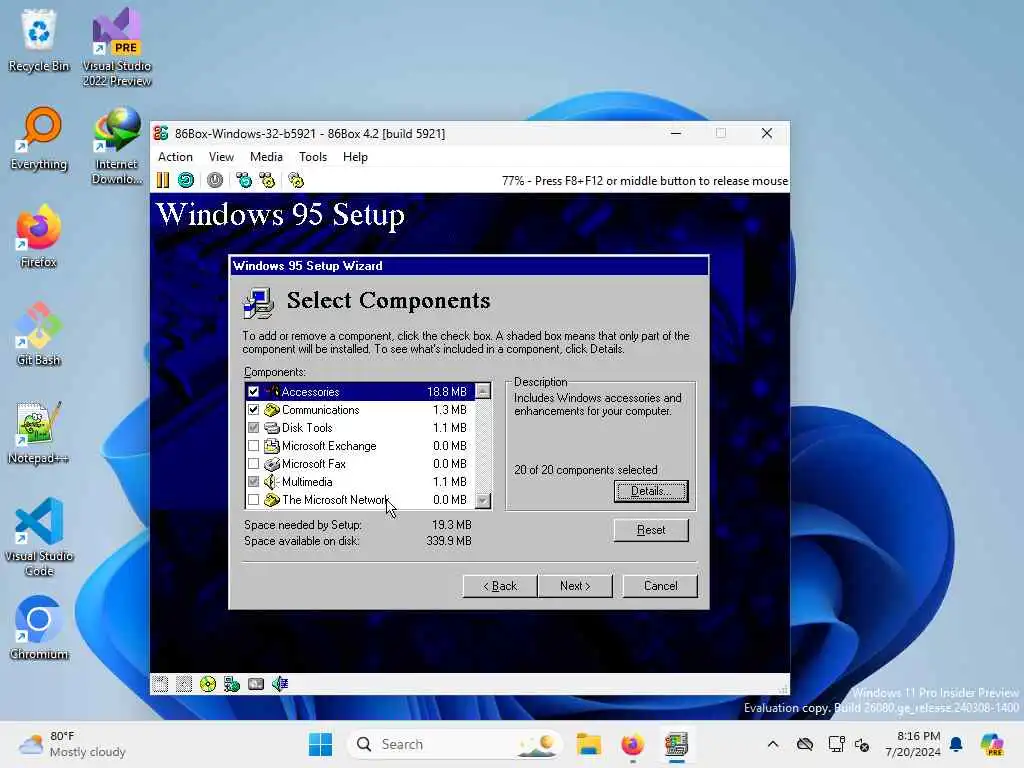Viewport: 1024px width, 768px height.
Task: Select the Chromium desktop shortcut
Action: (x=39, y=629)
